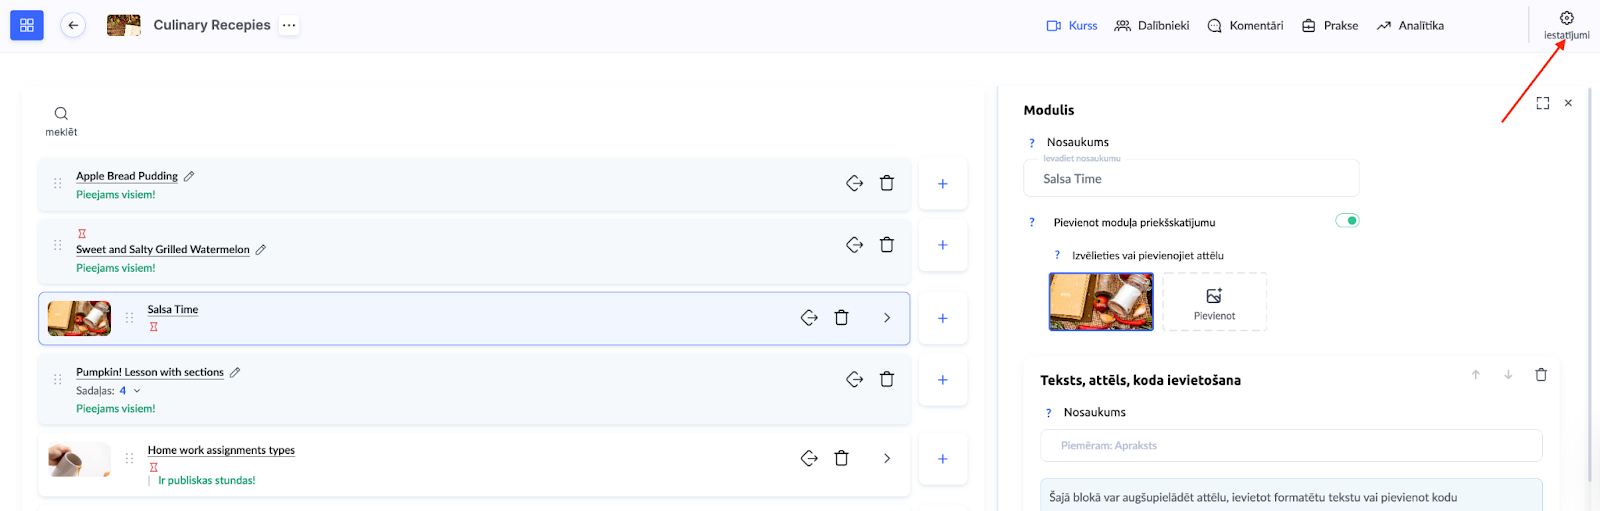The width and height of the screenshot is (1600, 511).
Task: Click Pievienot to add an image
Action: 1214,302
